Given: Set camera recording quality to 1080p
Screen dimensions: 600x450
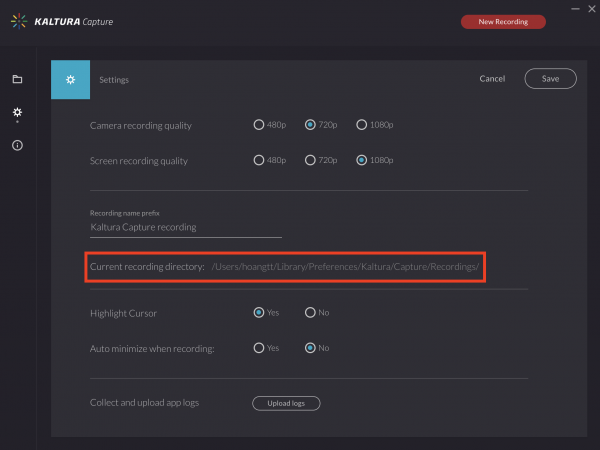Looking at the screenshot, I should pos(362,125).
